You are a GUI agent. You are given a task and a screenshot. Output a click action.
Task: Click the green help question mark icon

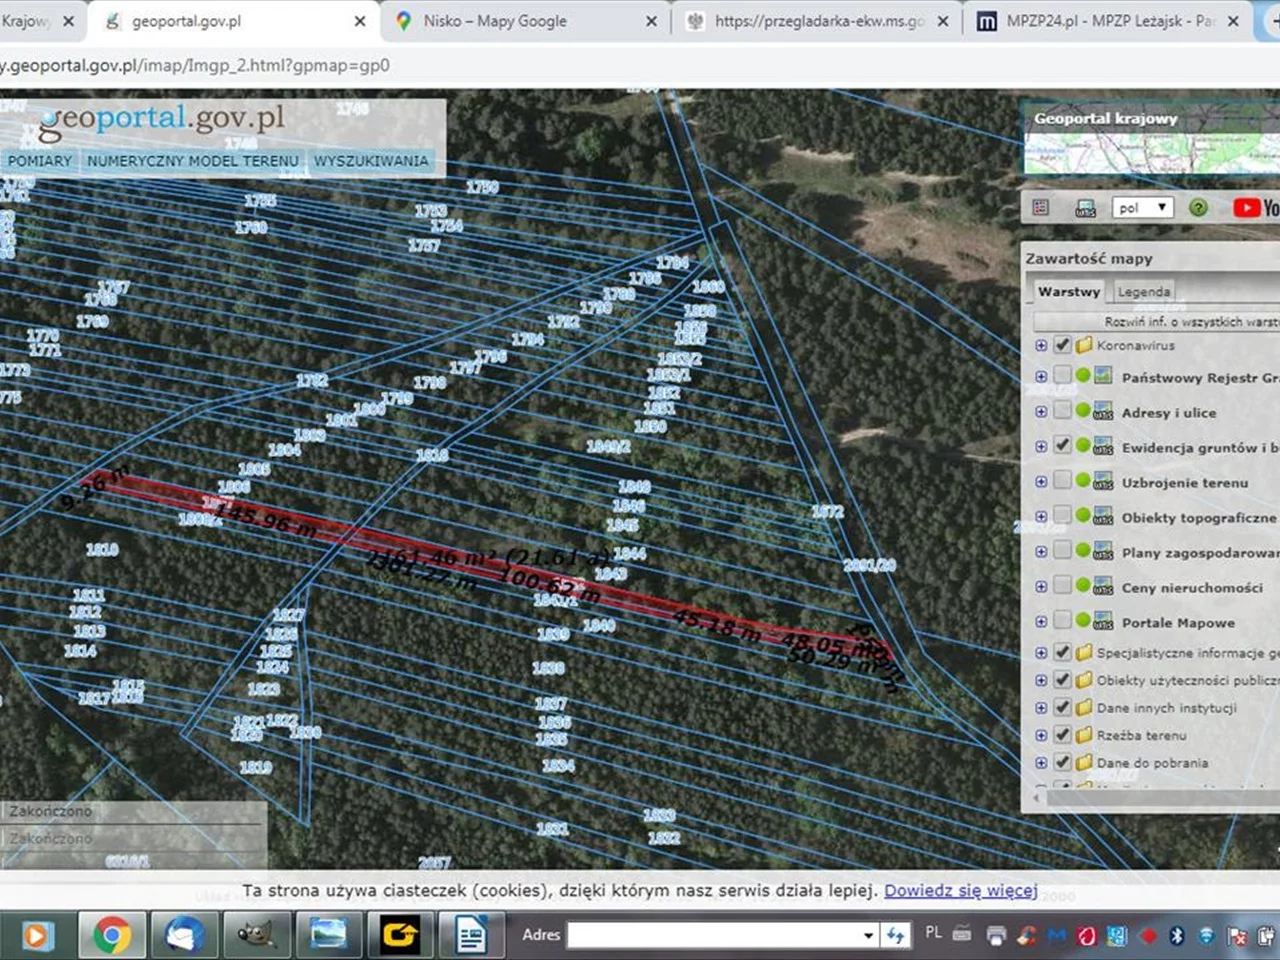[x=1198, y=207]
